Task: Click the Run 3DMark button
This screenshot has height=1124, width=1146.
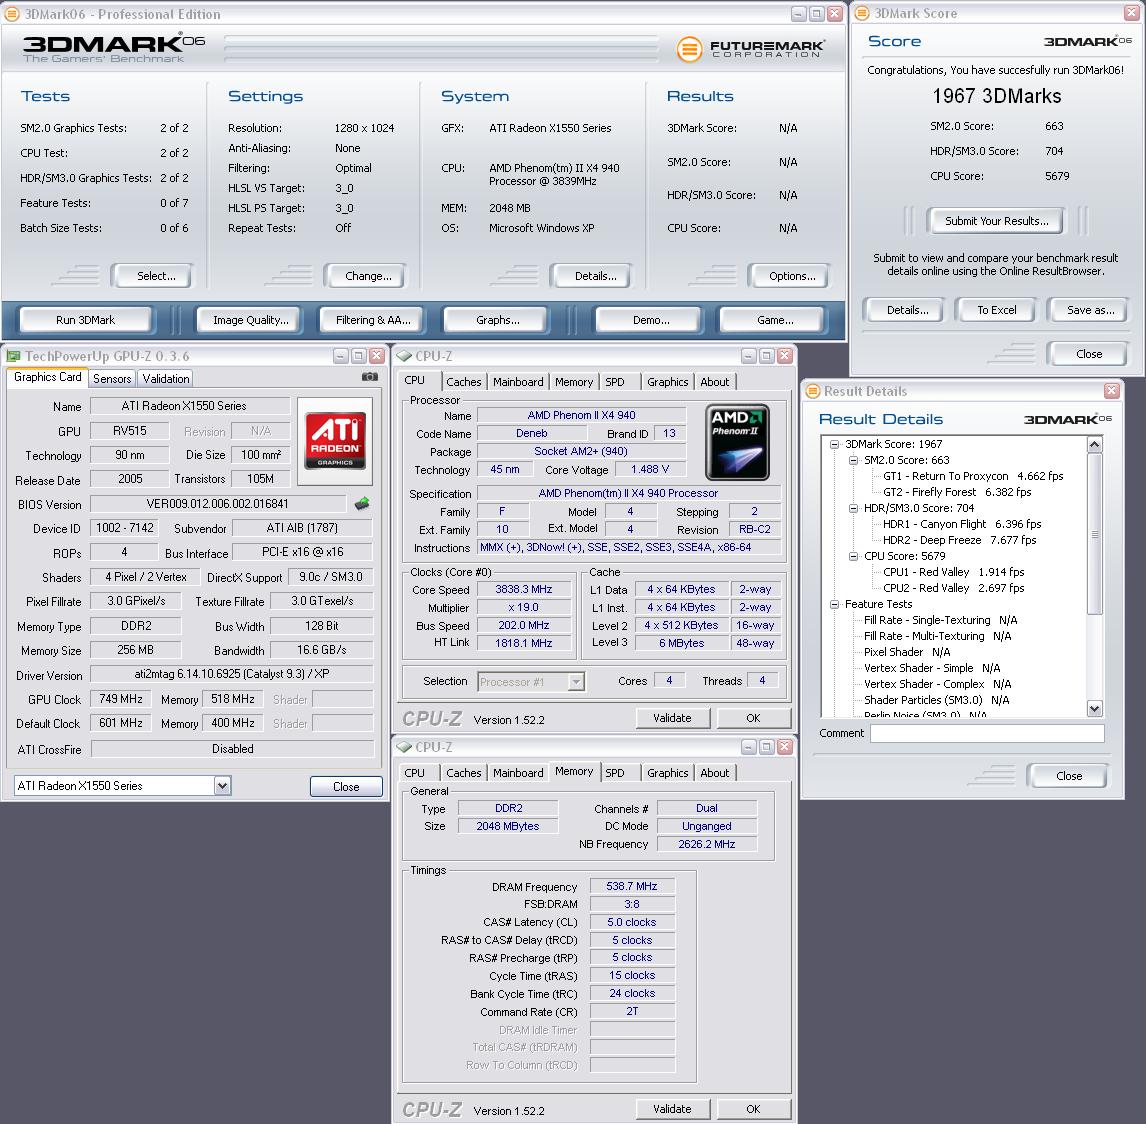Action: click(x=86, y=320)
